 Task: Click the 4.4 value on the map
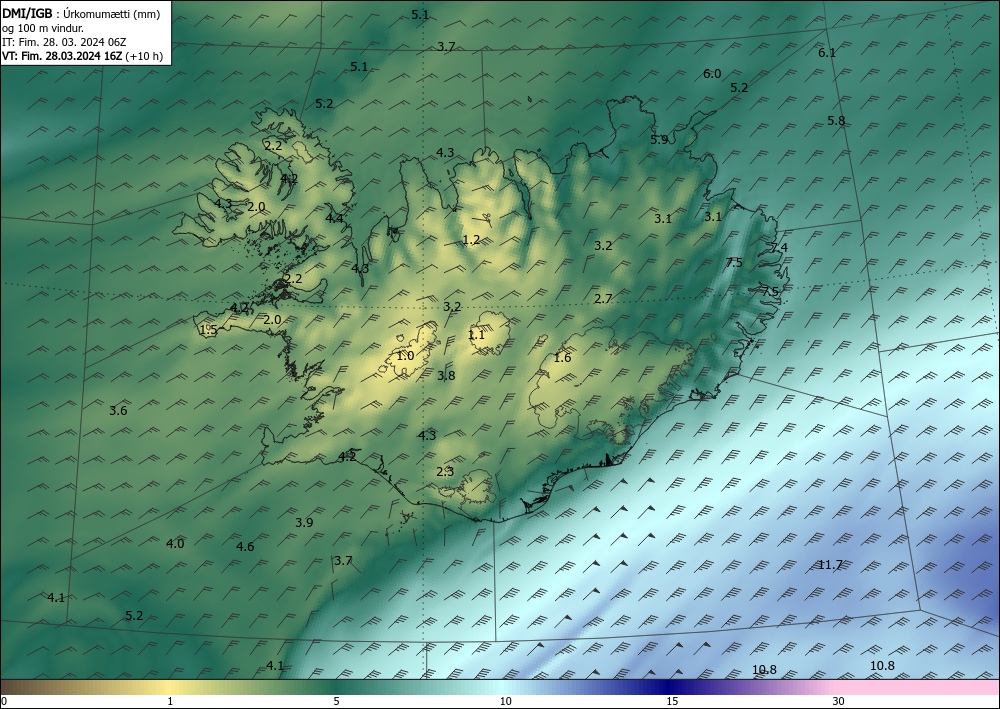[334, 218]
